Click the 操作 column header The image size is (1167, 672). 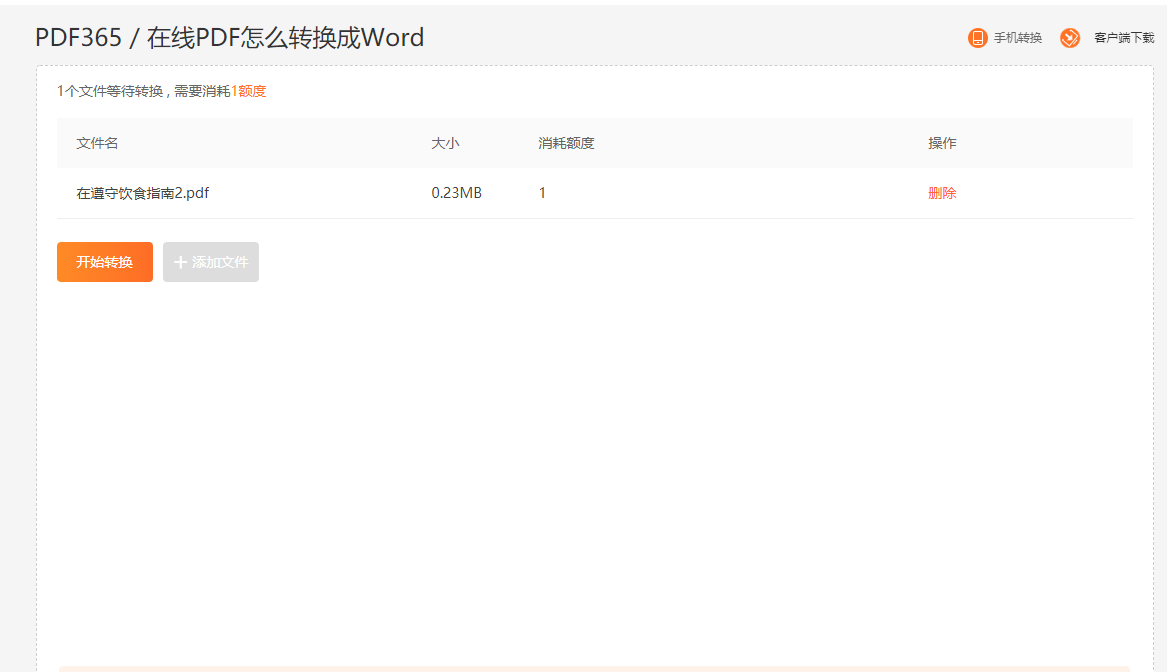click(x=942, y=143)
